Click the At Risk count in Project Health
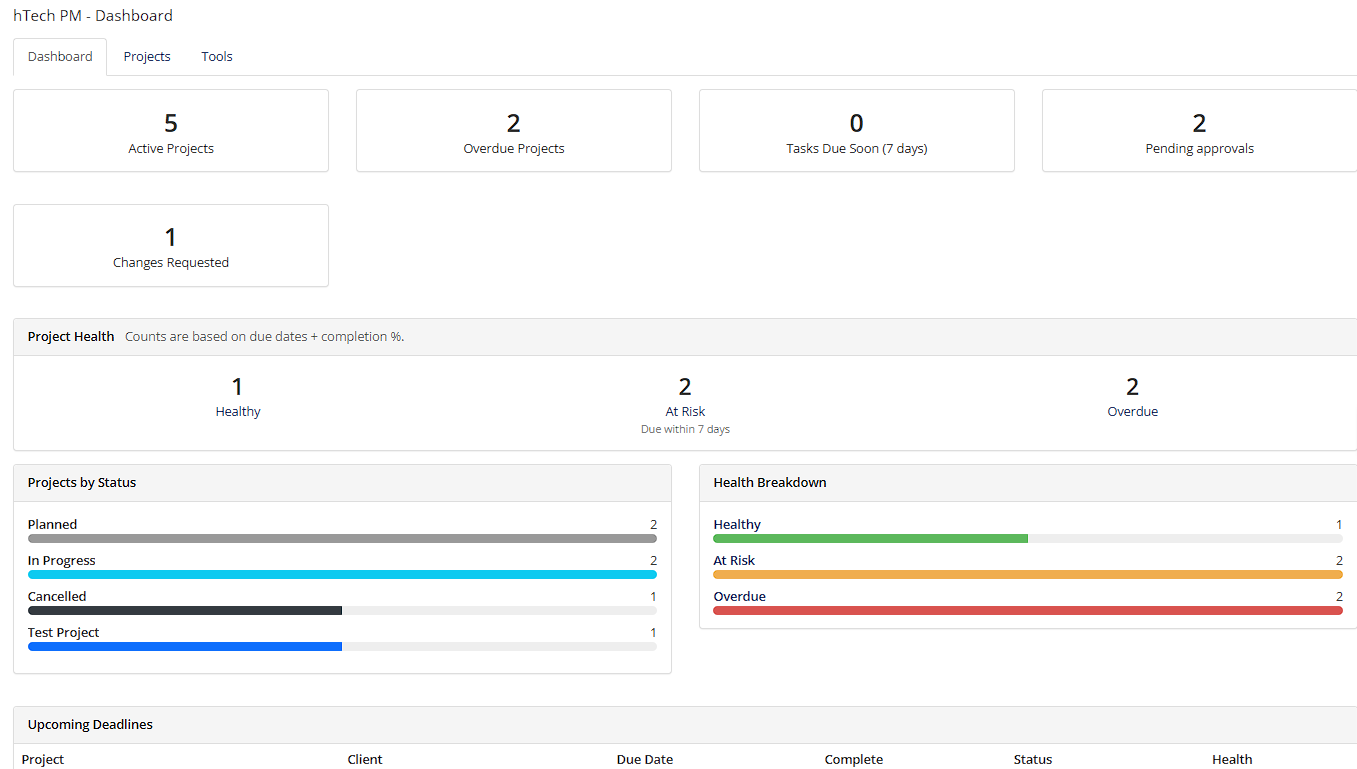Viewport: 1357px width, 769px height. click(685, 387)
